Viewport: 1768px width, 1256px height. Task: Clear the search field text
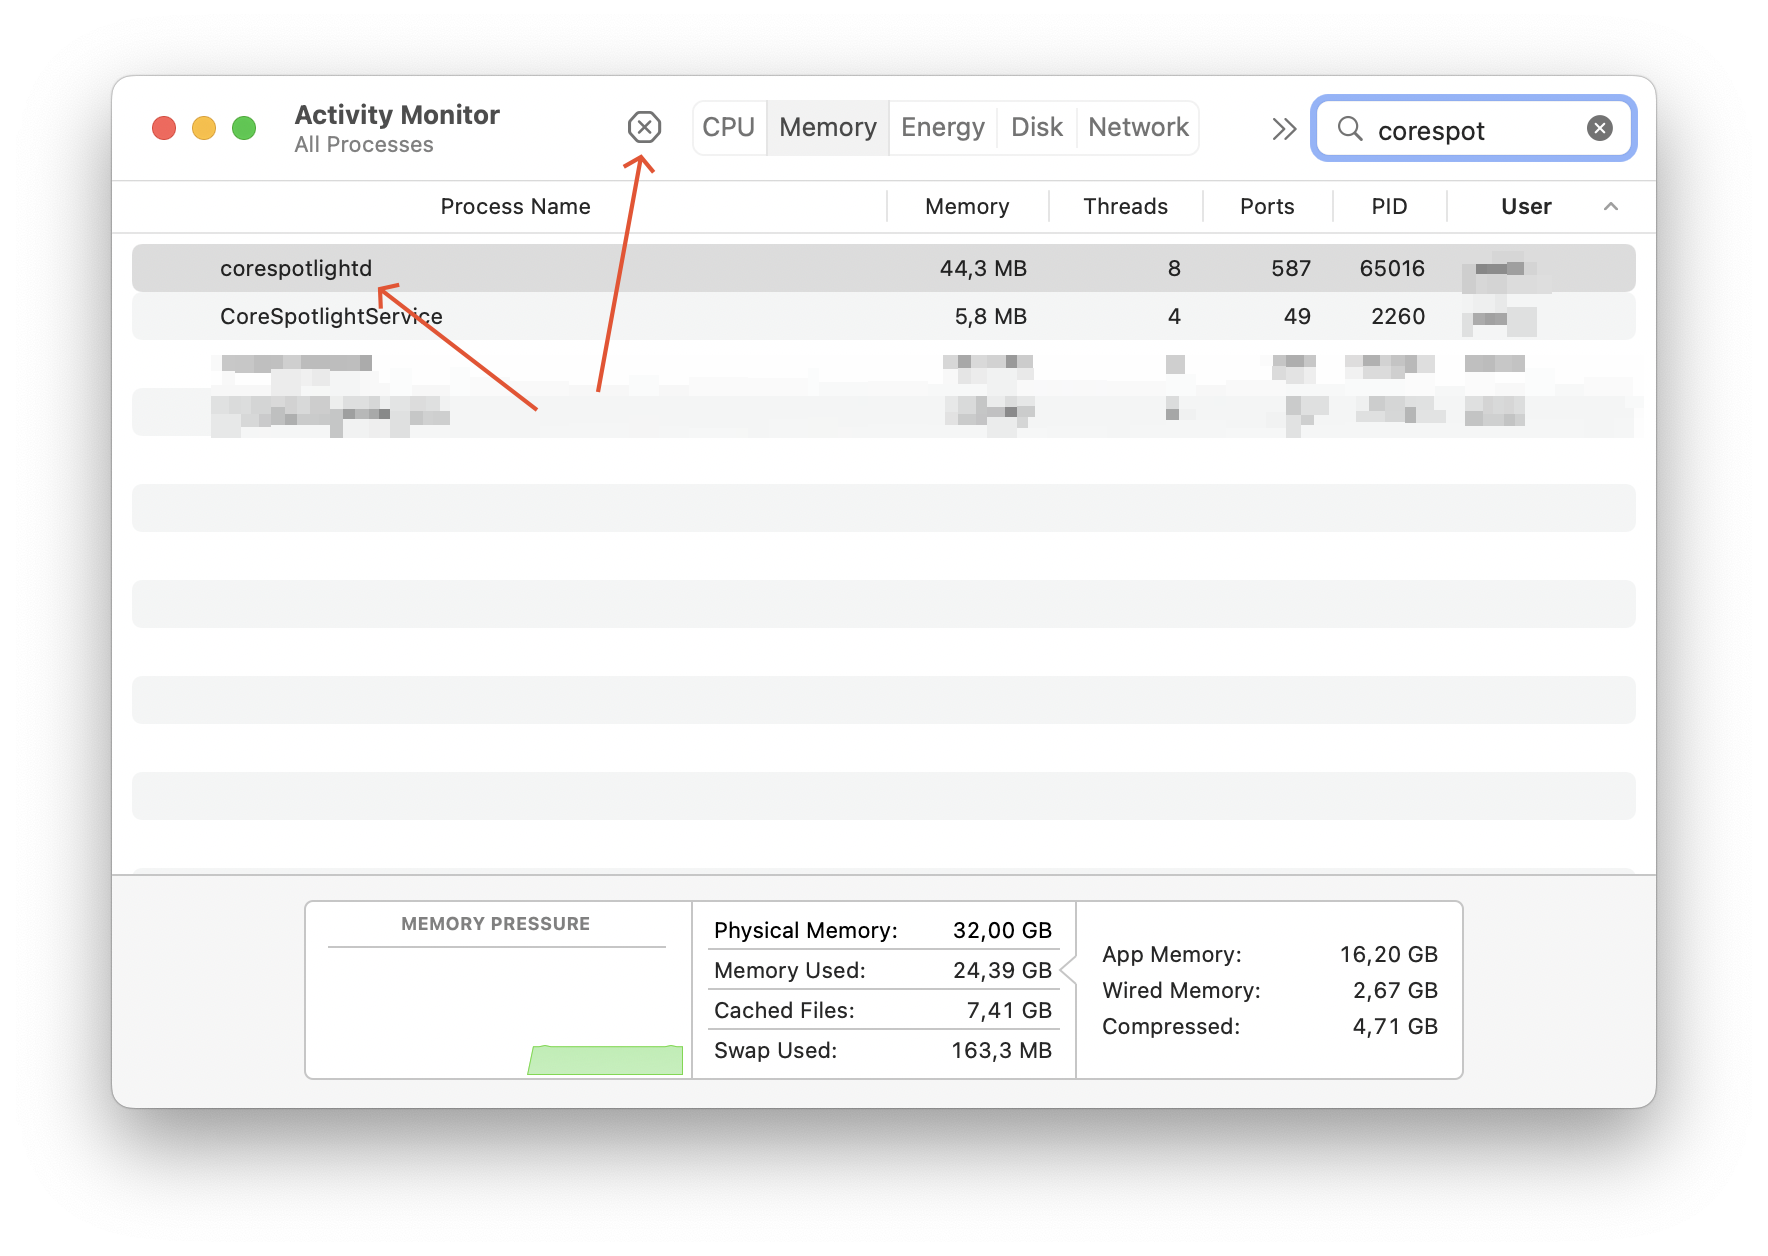click(x=1599, y=128)
